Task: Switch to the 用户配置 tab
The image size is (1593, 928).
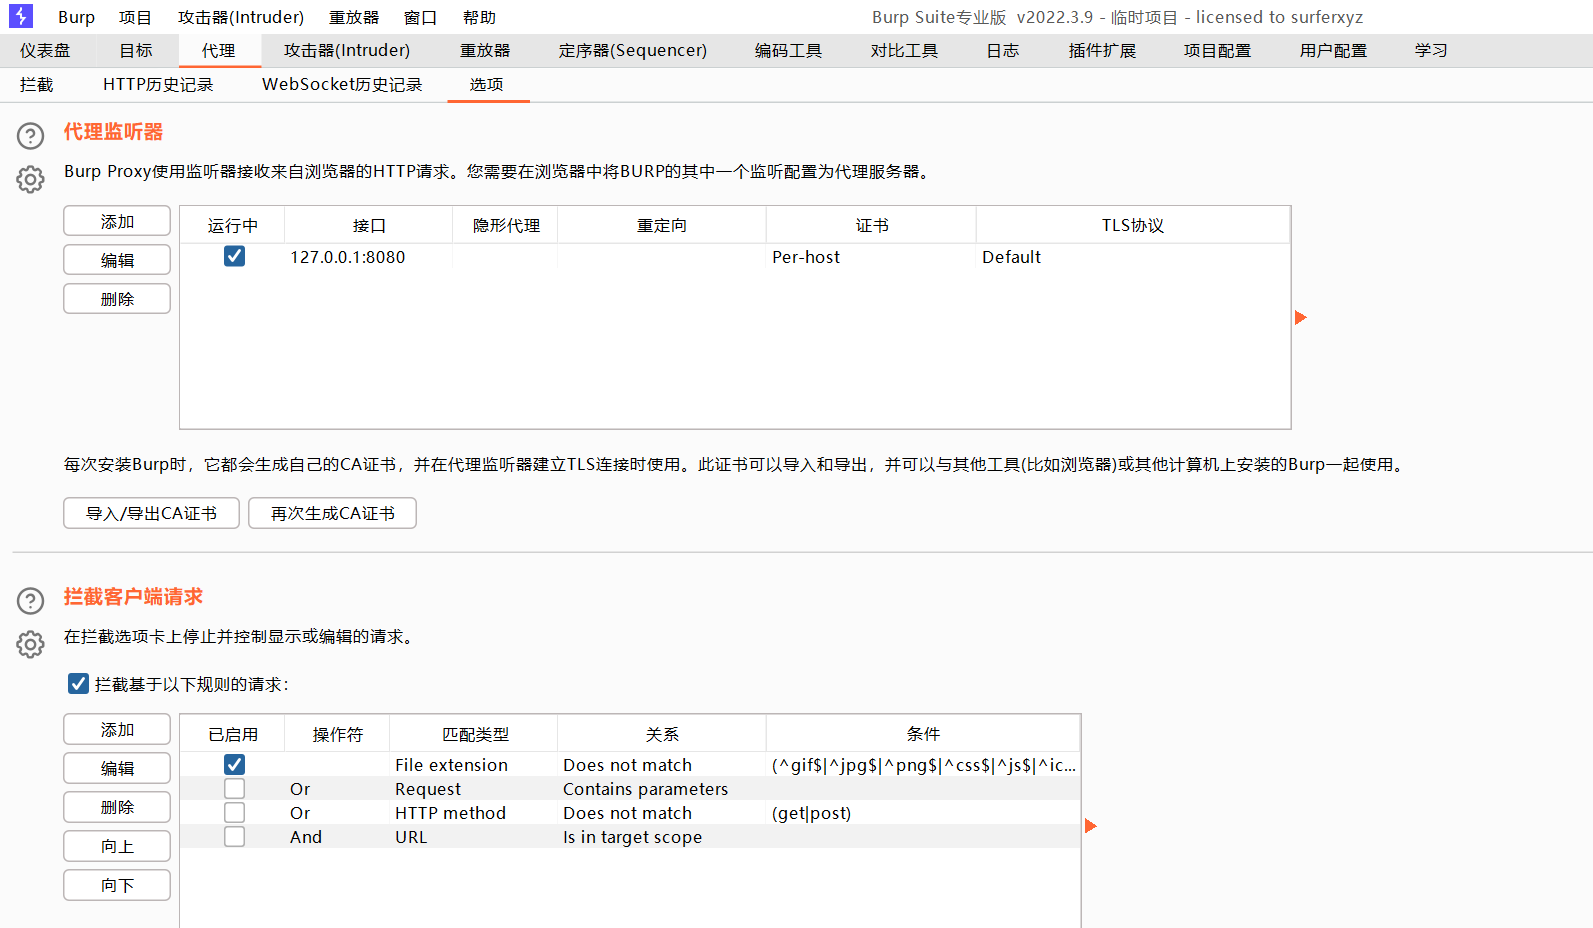Action: pyautogui.click(x=1333, y=50)
